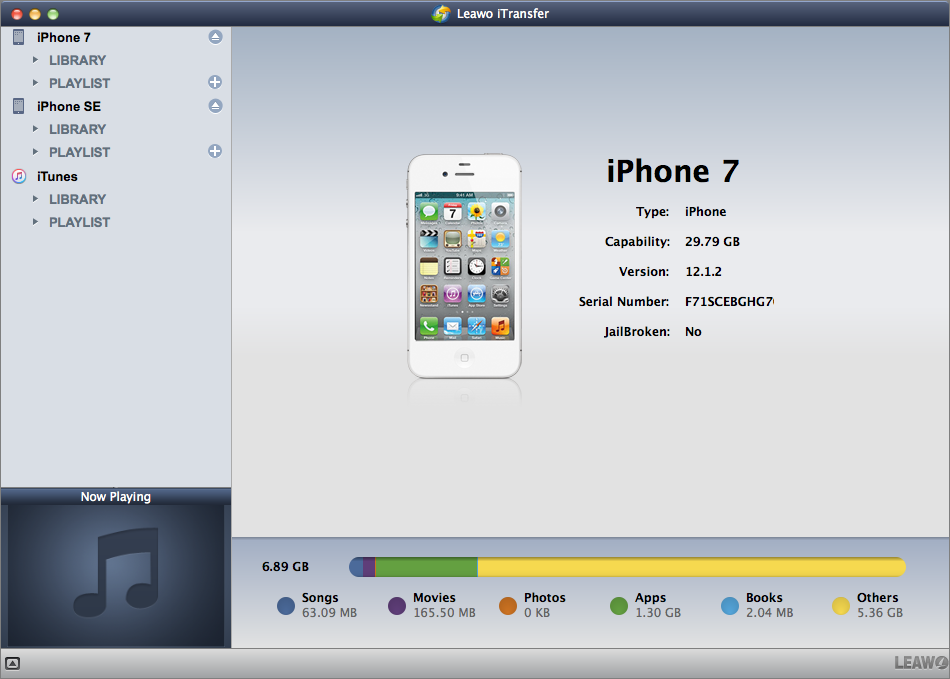
Task: Expand the iTunes PLAYLIST tree node
Action: pos(35,222)
